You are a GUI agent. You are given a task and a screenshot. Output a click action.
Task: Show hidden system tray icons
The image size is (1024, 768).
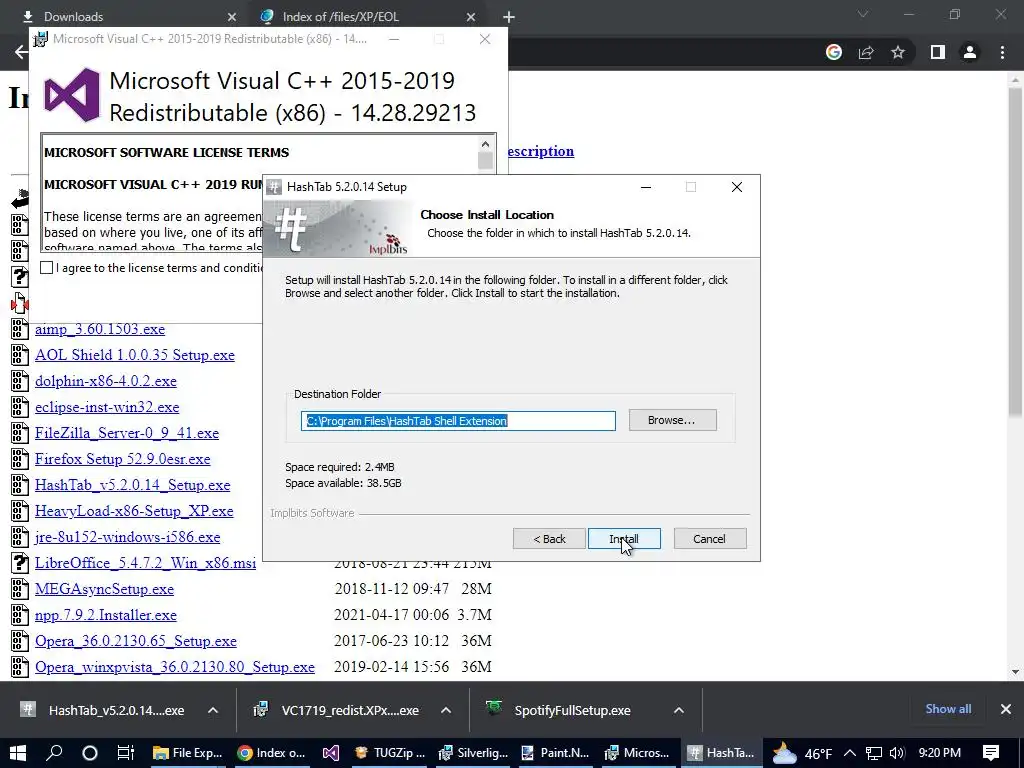pyautogui.click(x=850, y=753)
